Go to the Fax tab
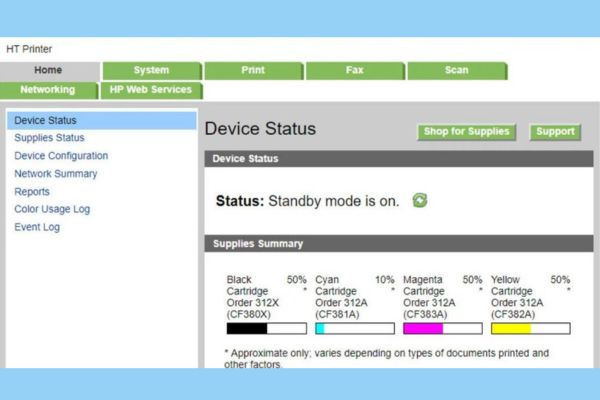Image resolution: width=600 pixels, height=400 pixels. coord(355,70)
